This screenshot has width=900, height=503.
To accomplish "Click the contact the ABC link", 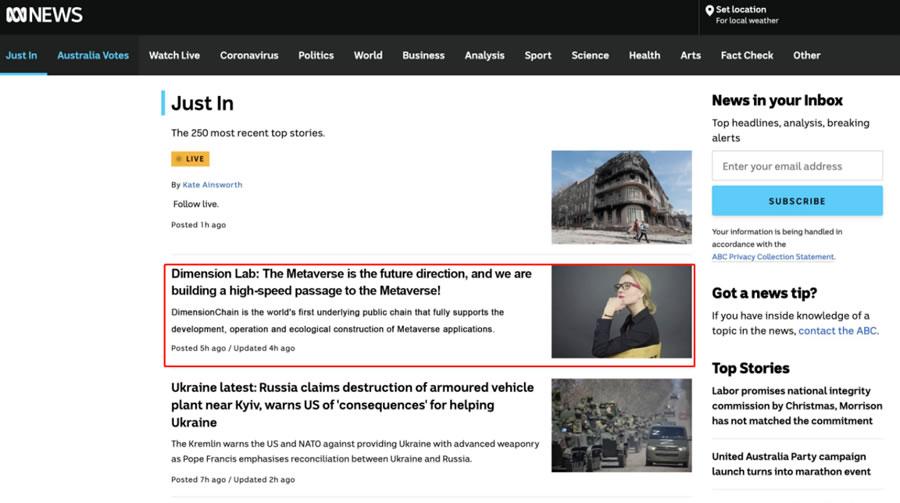I will coord(837,331).
